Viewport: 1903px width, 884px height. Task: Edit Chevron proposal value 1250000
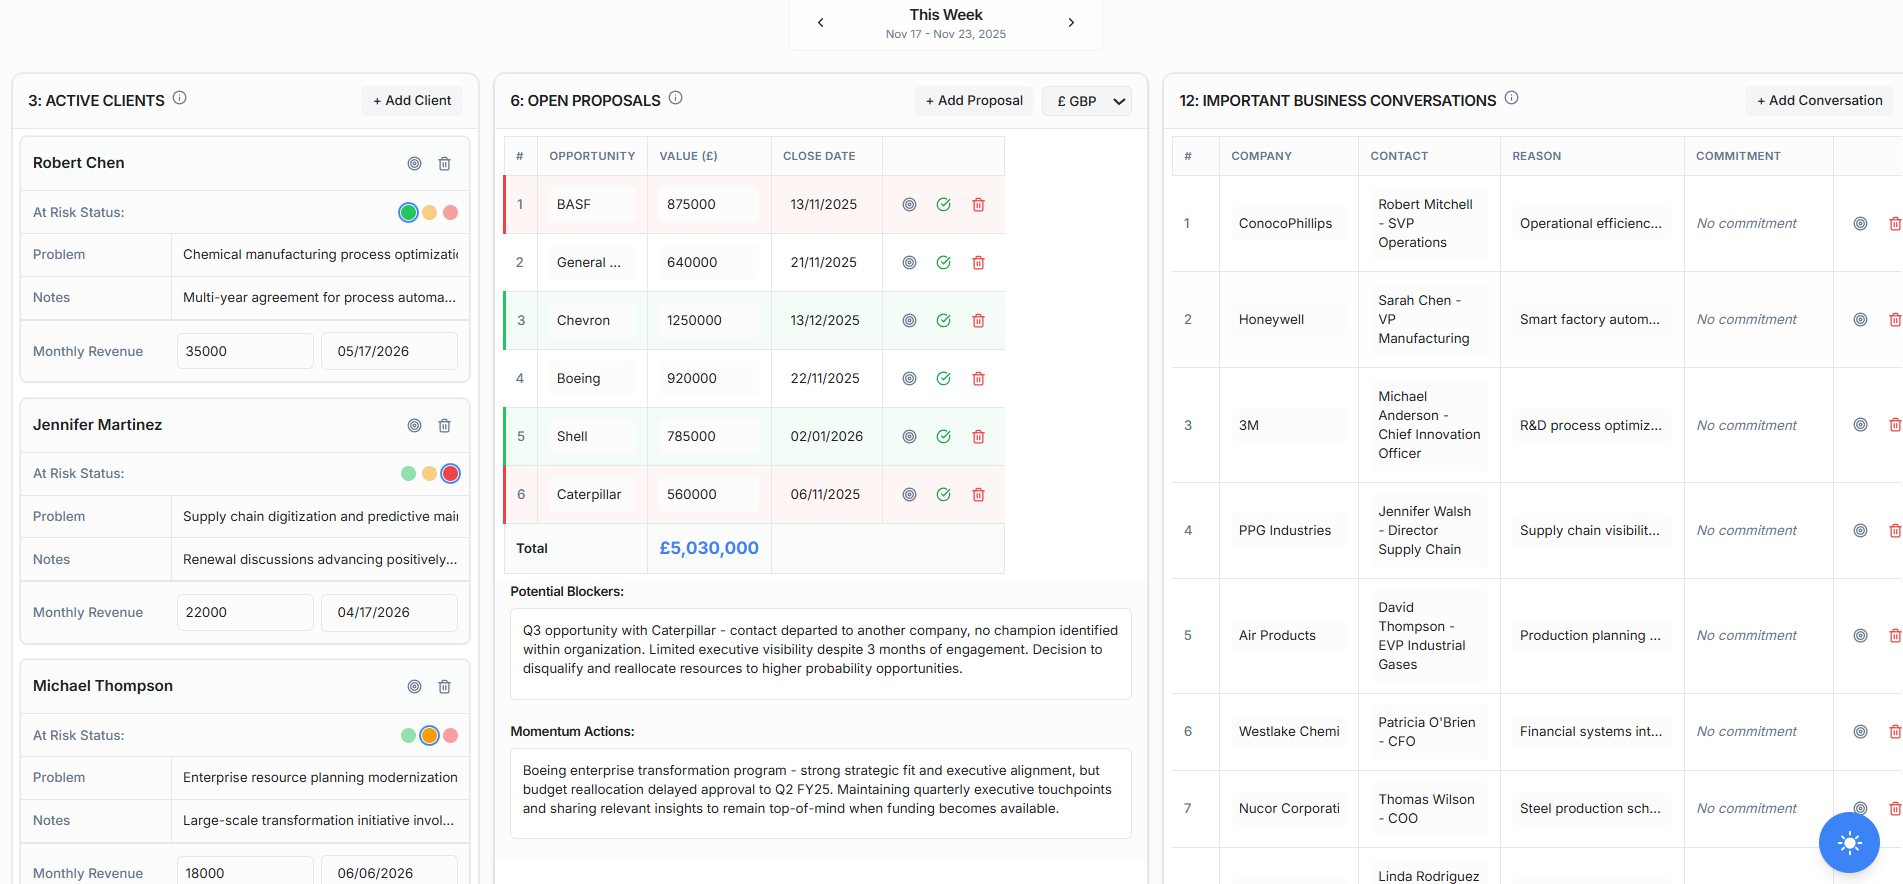click(709, 321)
